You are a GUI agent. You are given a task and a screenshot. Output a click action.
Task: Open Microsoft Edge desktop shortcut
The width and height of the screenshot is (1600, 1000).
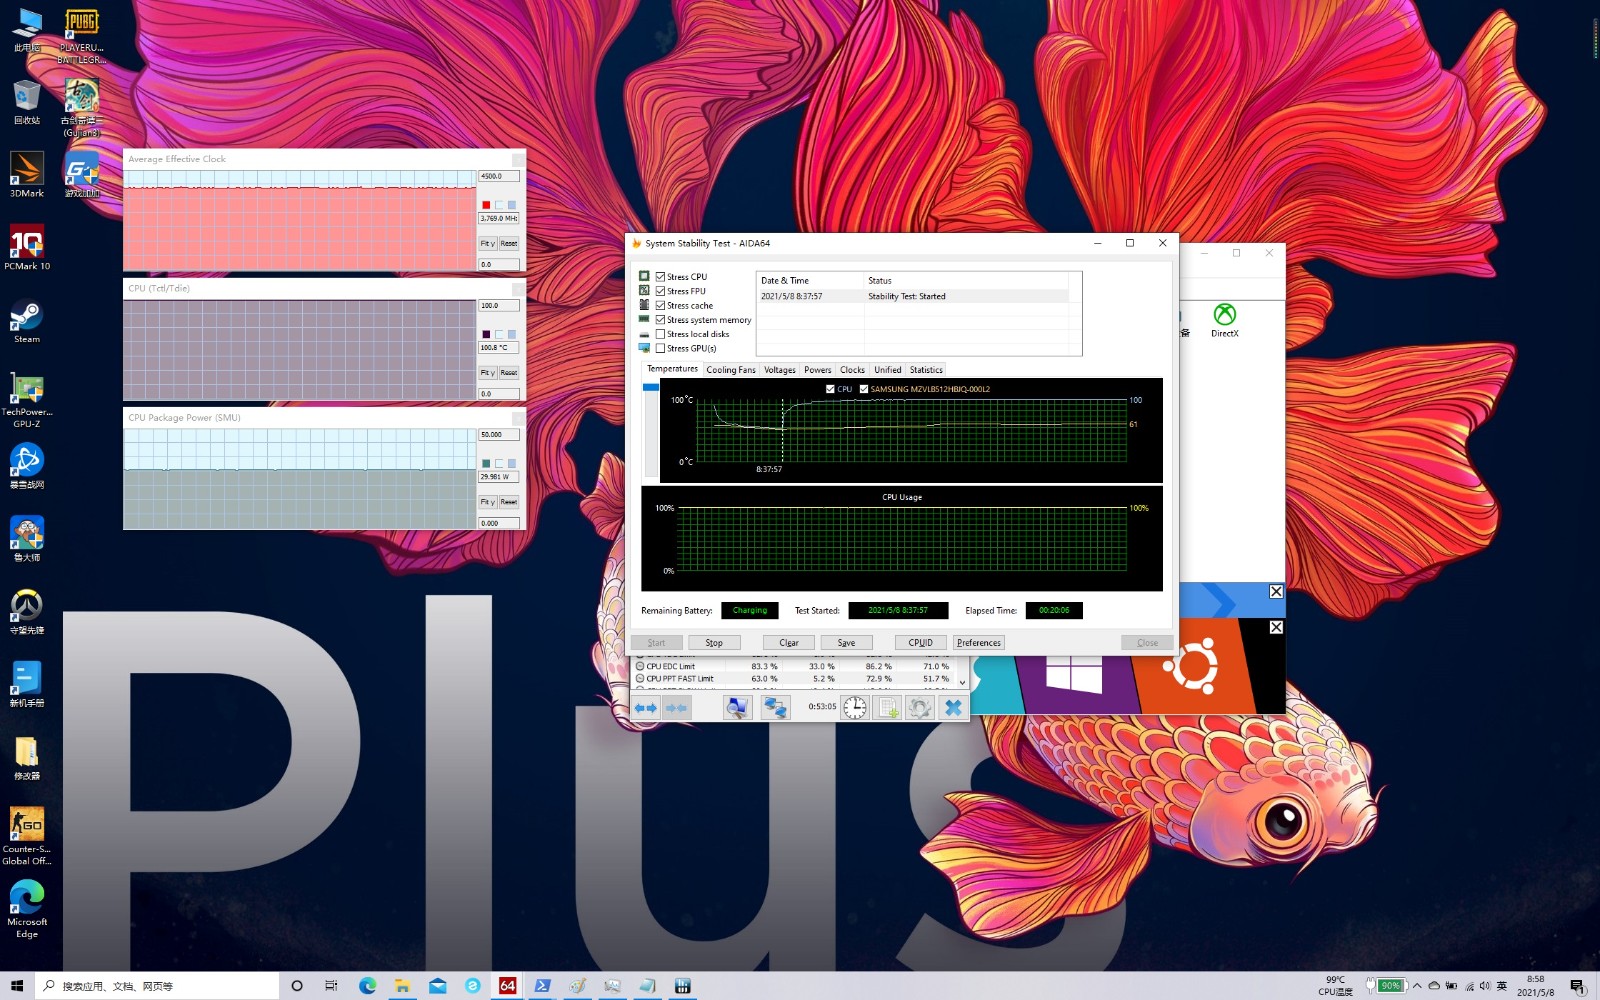coord(27,908)
